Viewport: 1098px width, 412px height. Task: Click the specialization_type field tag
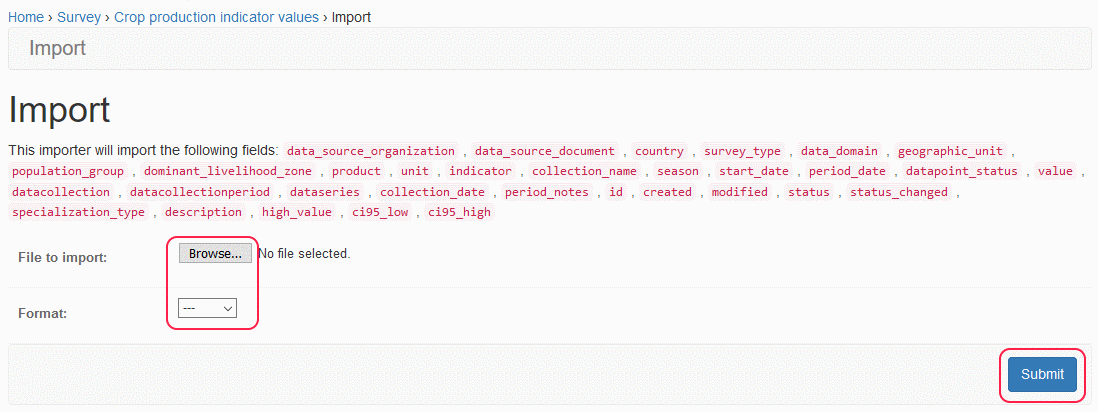click(78, 212)
